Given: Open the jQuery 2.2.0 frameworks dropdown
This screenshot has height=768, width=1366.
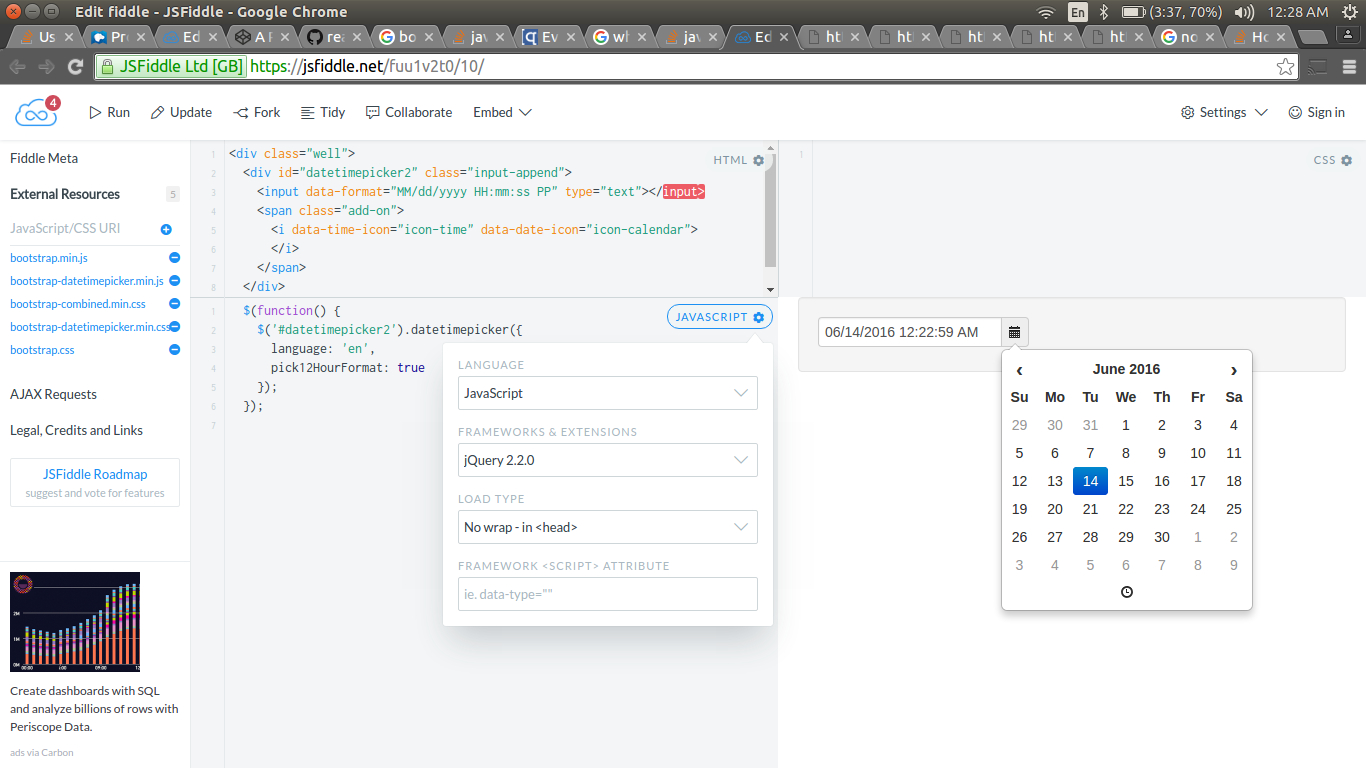Looking at the screenshot, I should [607, 460].
